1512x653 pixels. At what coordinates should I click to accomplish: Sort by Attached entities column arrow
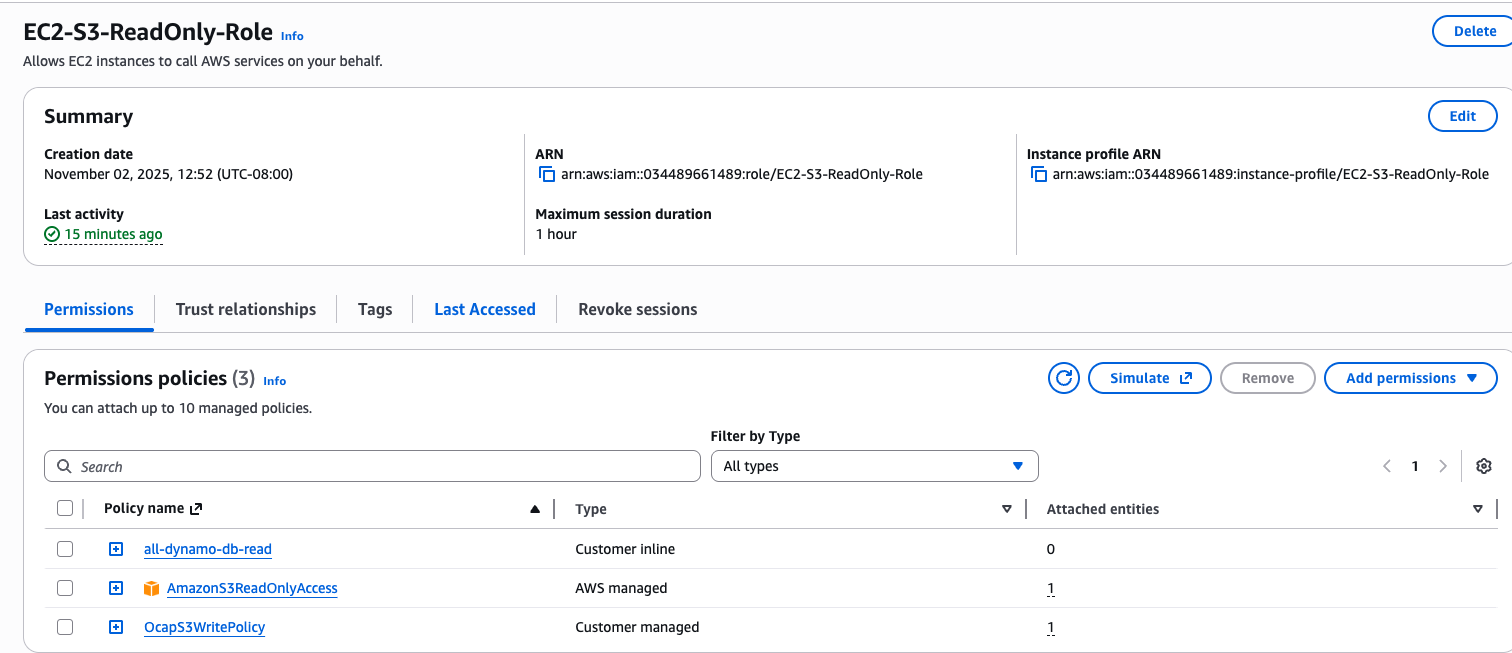click(x=1477, y=509)
